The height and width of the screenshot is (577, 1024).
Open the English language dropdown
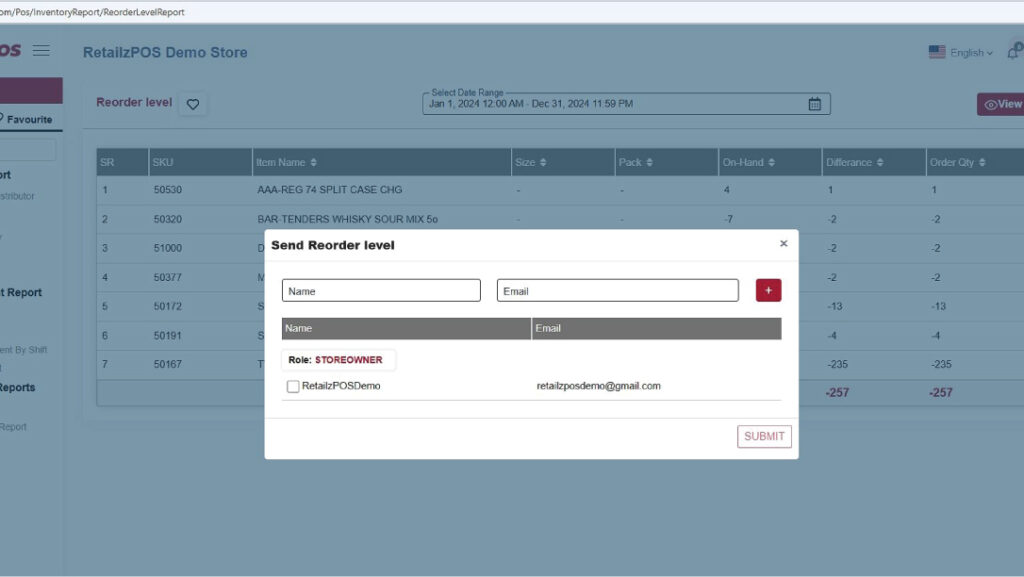[961, 53]
